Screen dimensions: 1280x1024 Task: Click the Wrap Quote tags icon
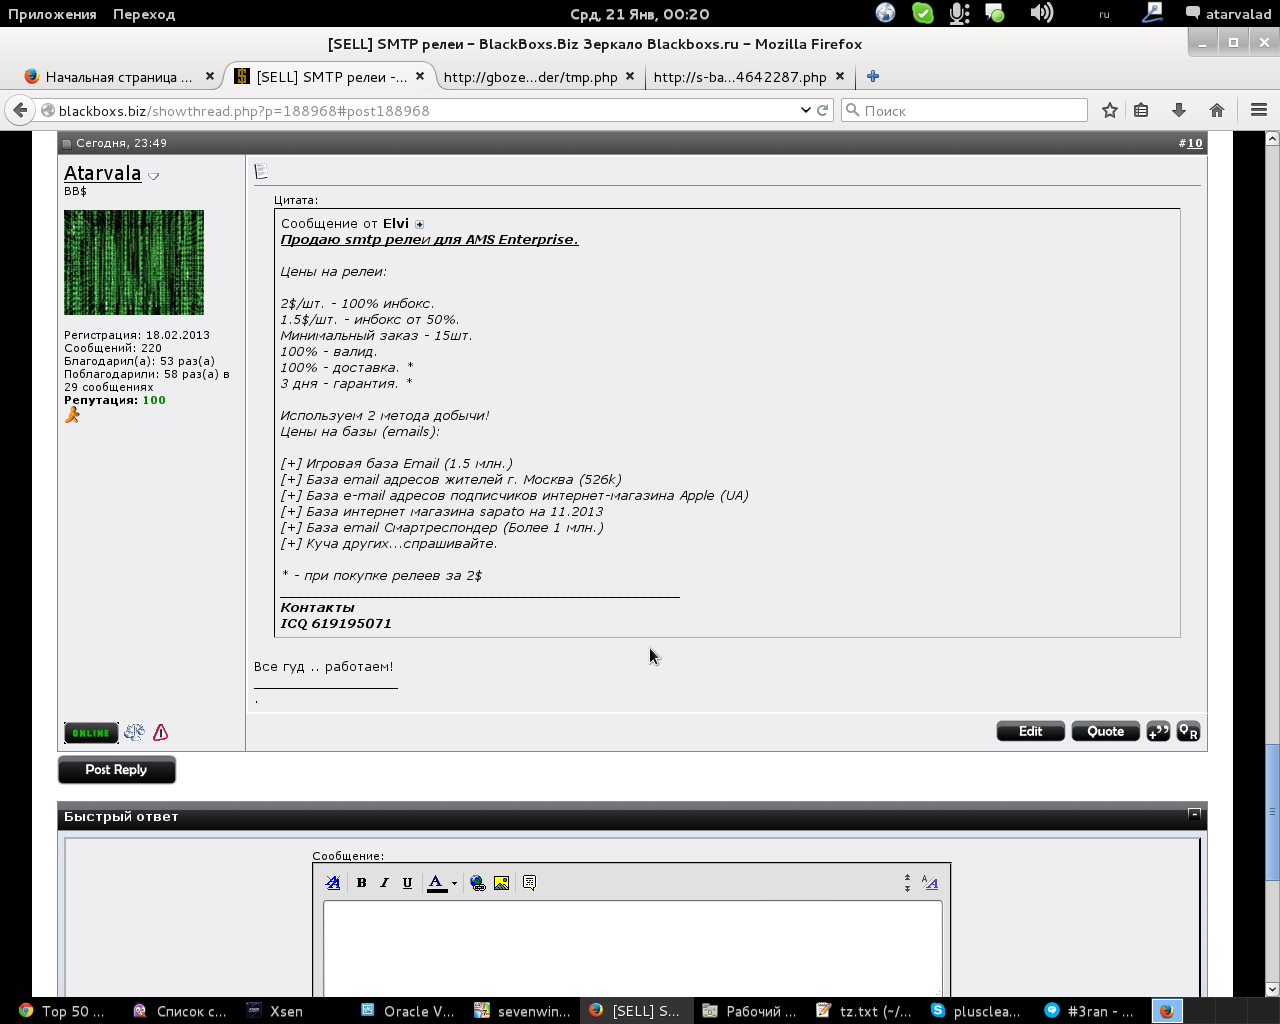529,883
